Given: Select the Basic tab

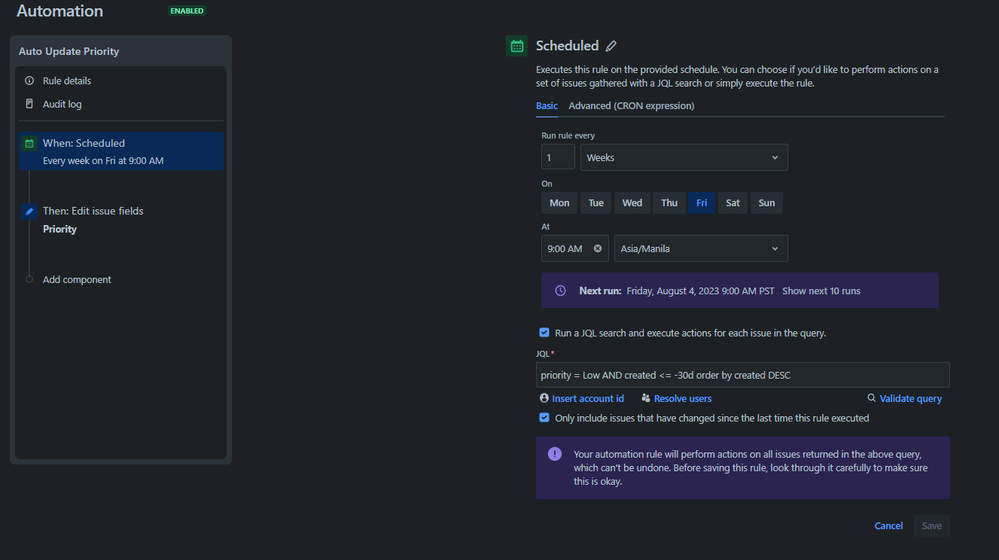Looking at the screenshot, I should 547,106.
